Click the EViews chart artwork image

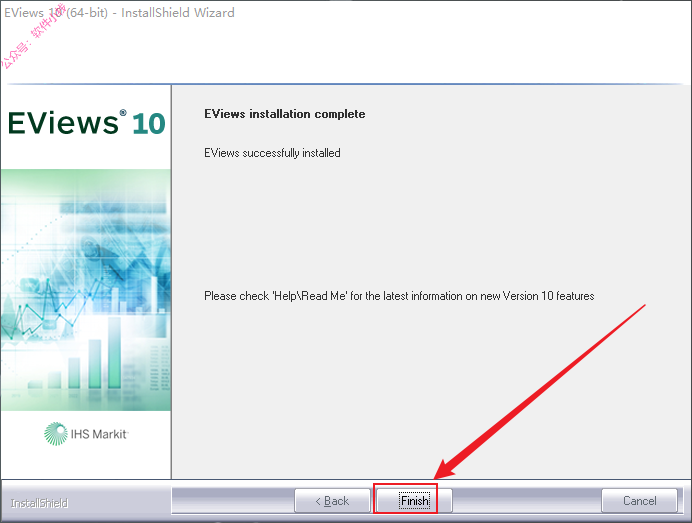click(x=86, y=290)
